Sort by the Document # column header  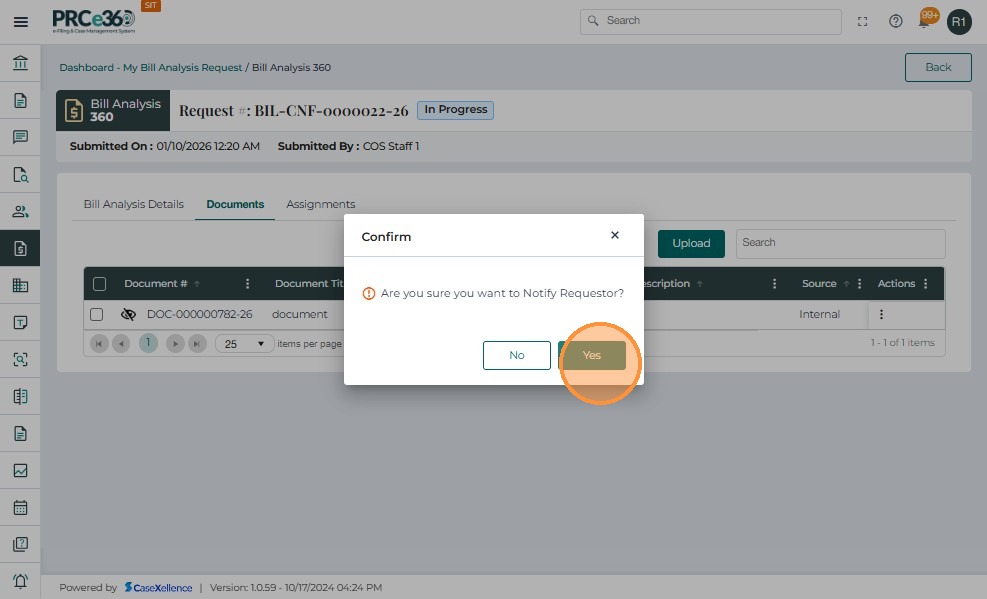(155, 284)
